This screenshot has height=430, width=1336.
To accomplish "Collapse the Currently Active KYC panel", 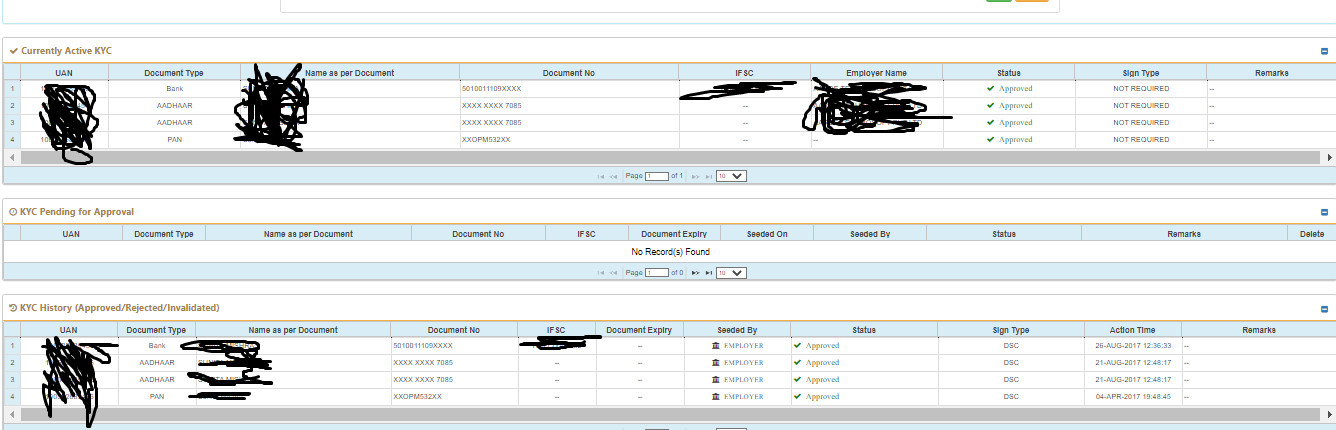I will [1324, 51].
